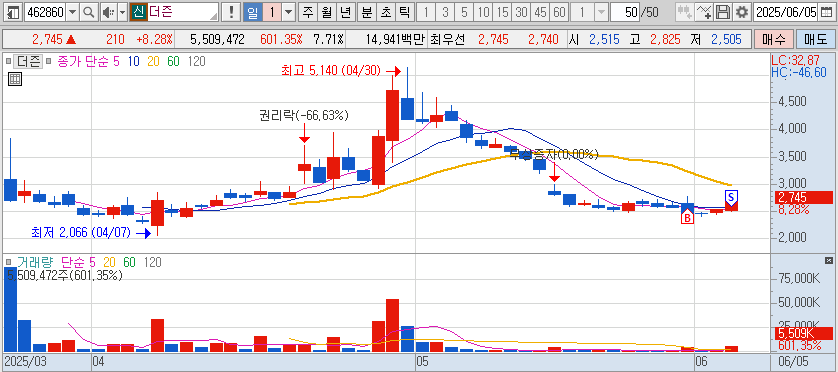Click the grey 120 moving average label in the price chart

pyautogui.click(x=197, y=62)
